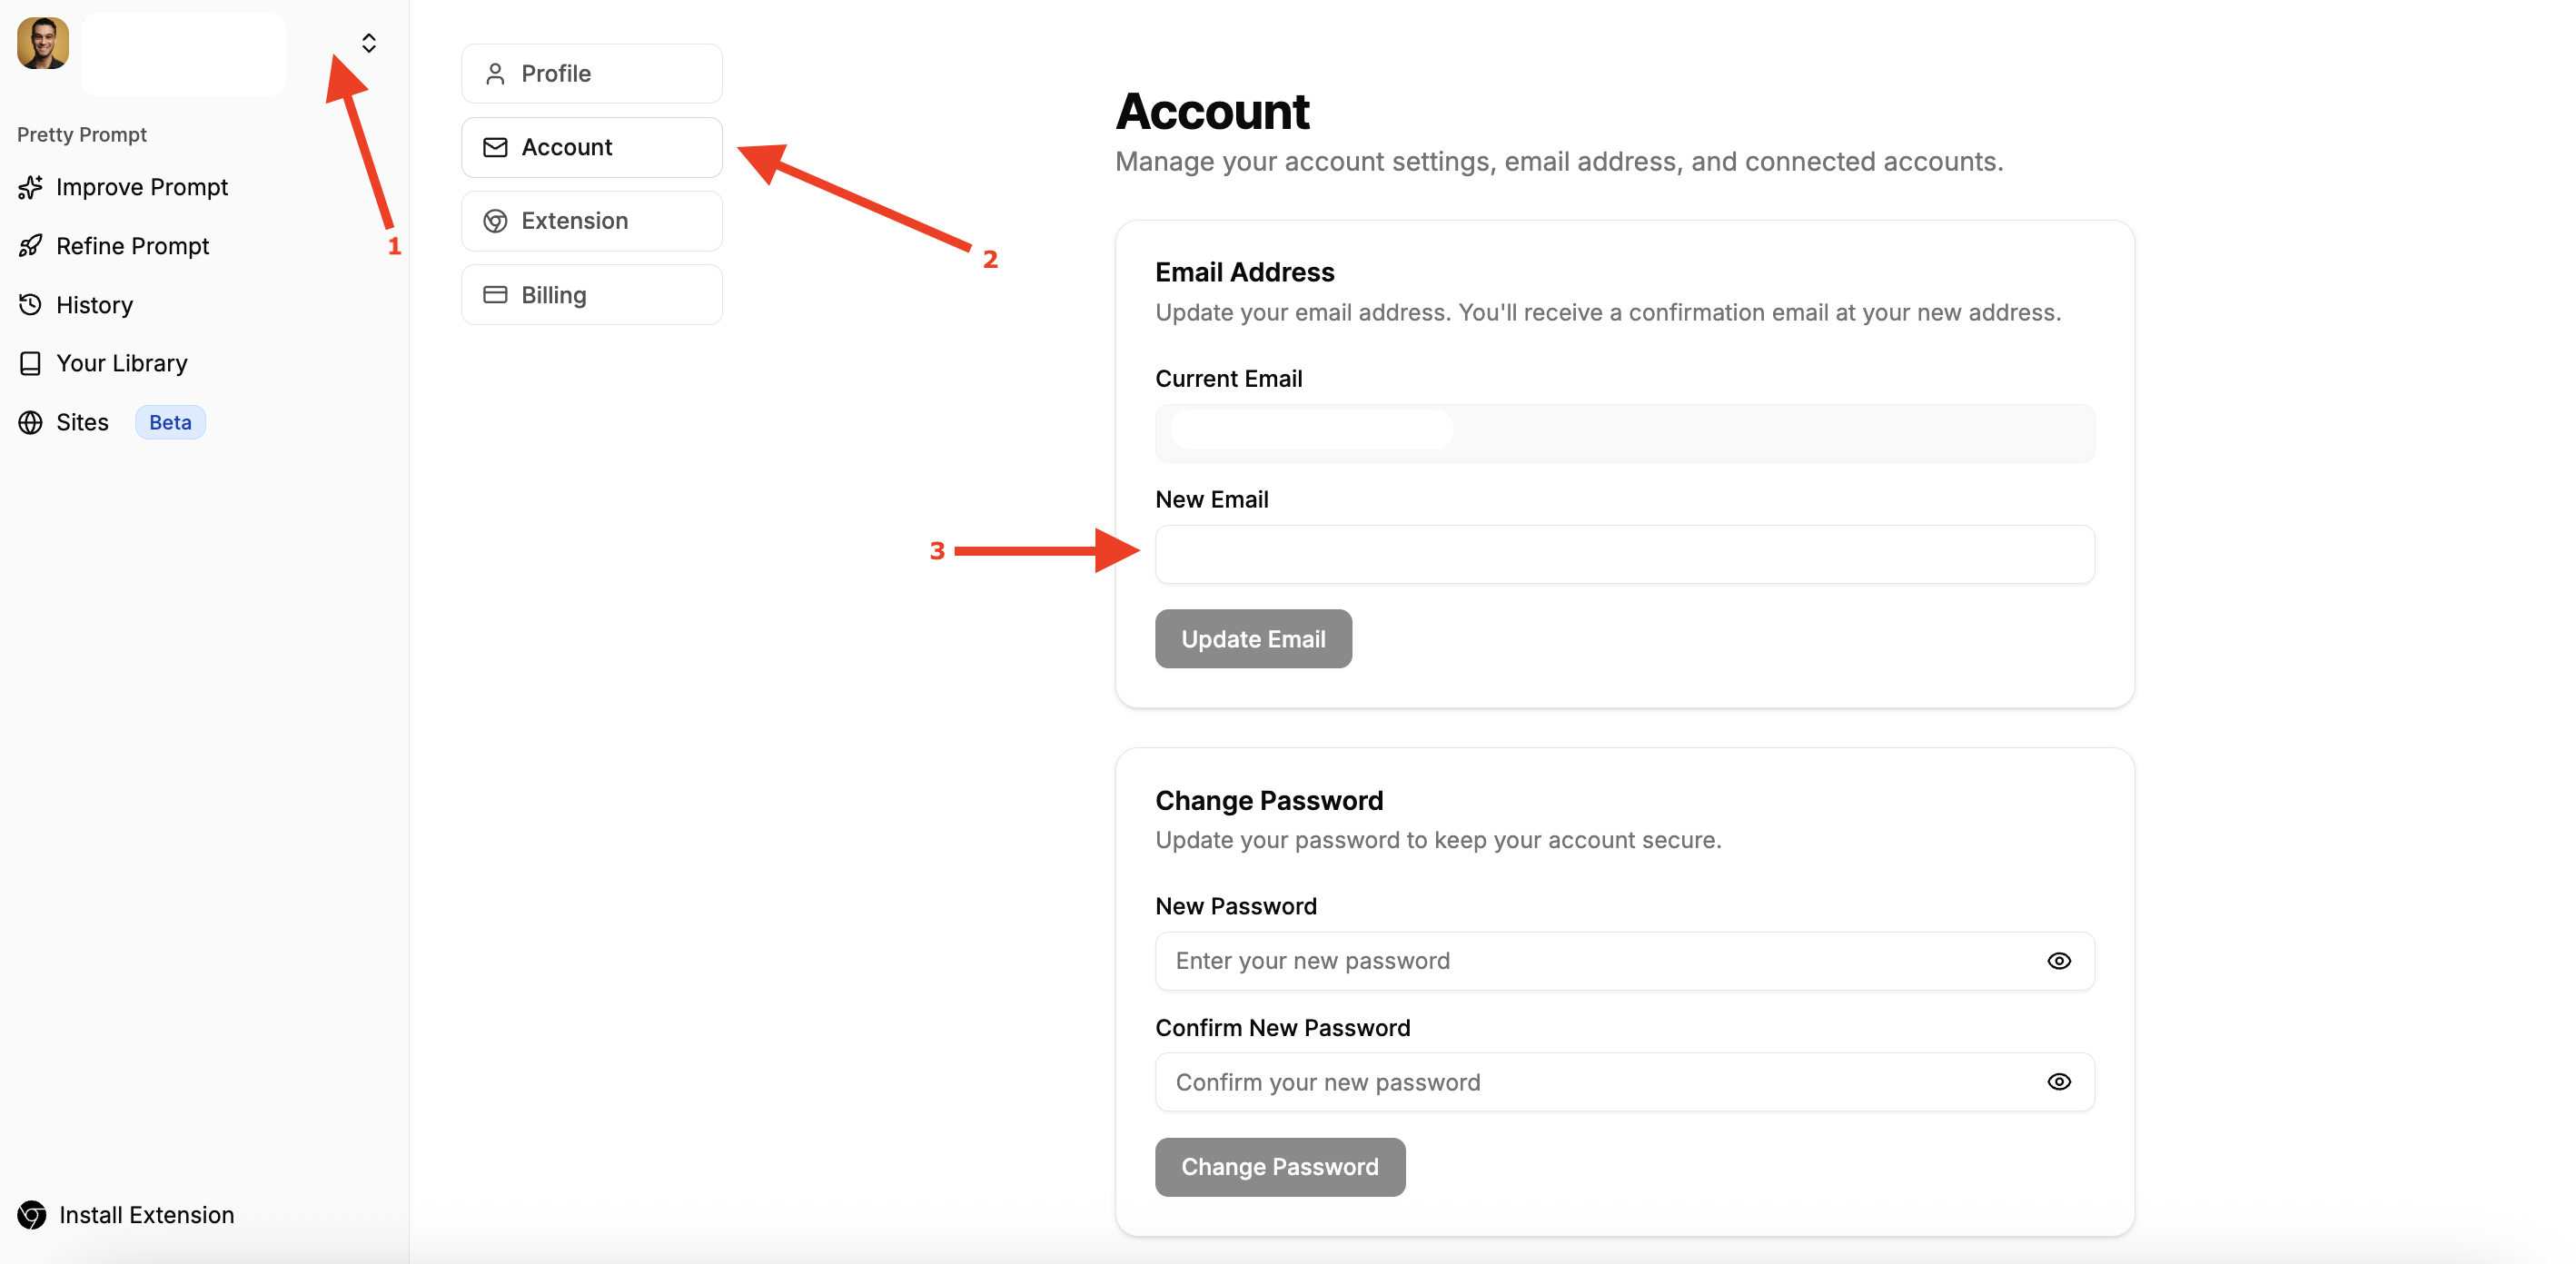Open the Billing settings tab
2576x1264 pixels.
(592, 294)
